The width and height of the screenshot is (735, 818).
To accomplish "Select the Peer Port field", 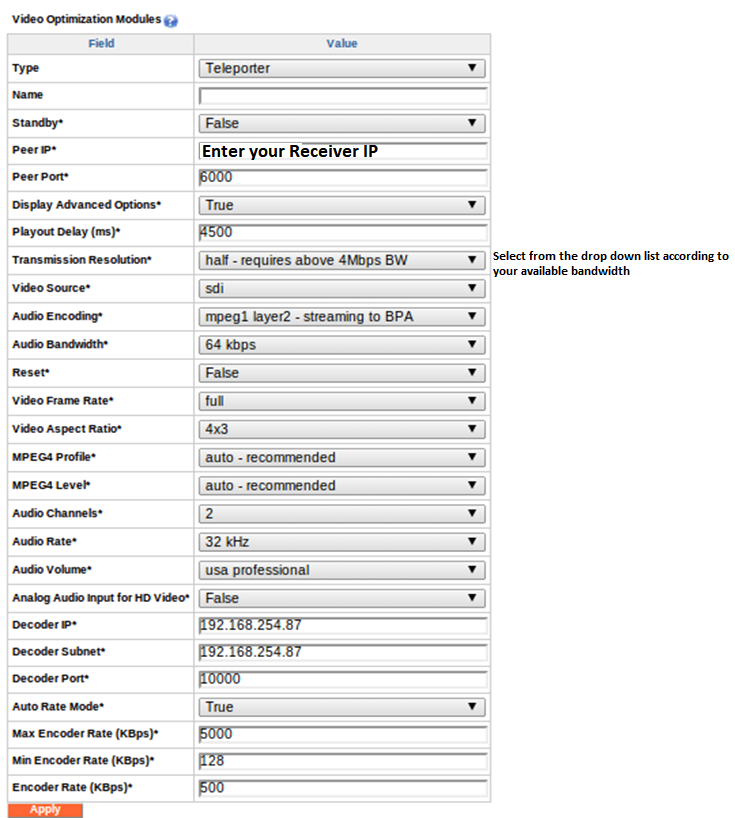I will (343, 177).
